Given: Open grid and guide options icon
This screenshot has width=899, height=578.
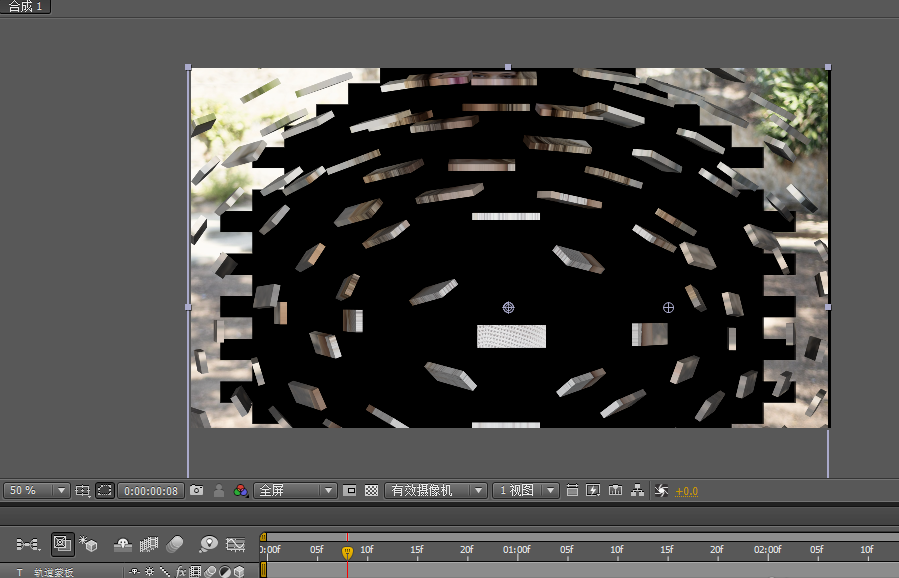Looking at the screenshot, I should tap(82, 491).
